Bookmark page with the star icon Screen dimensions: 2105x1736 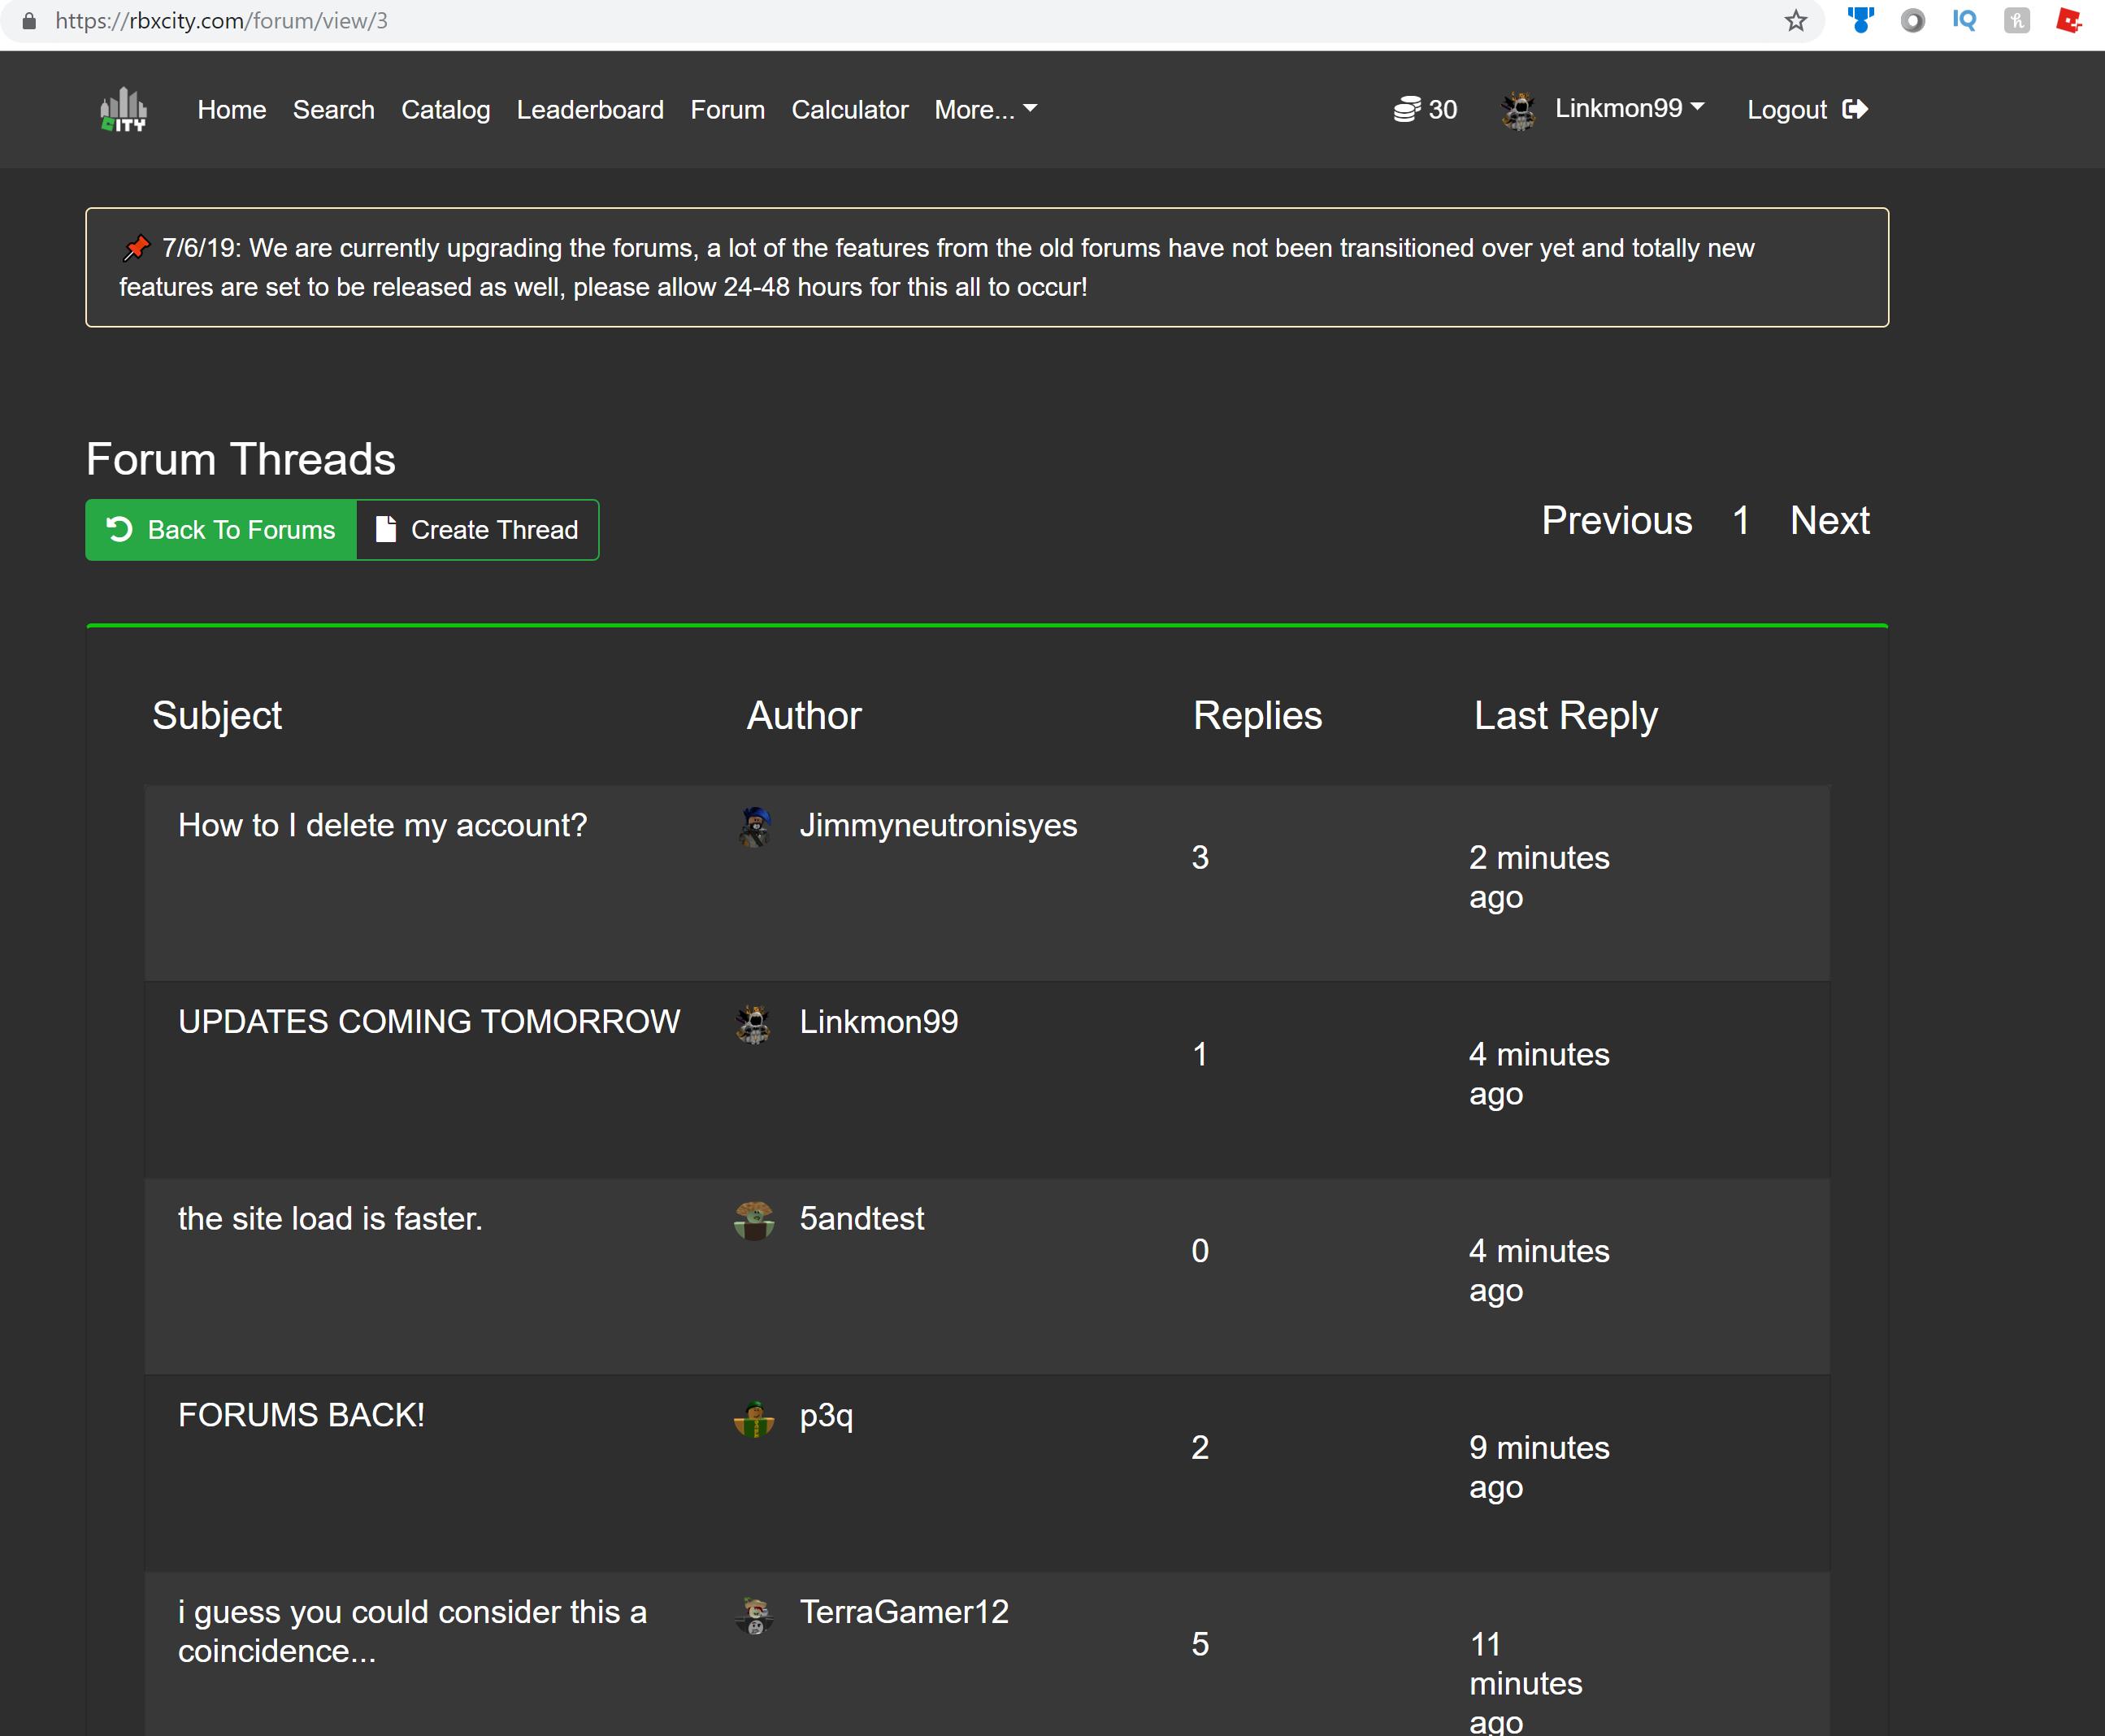point(1796,21)
